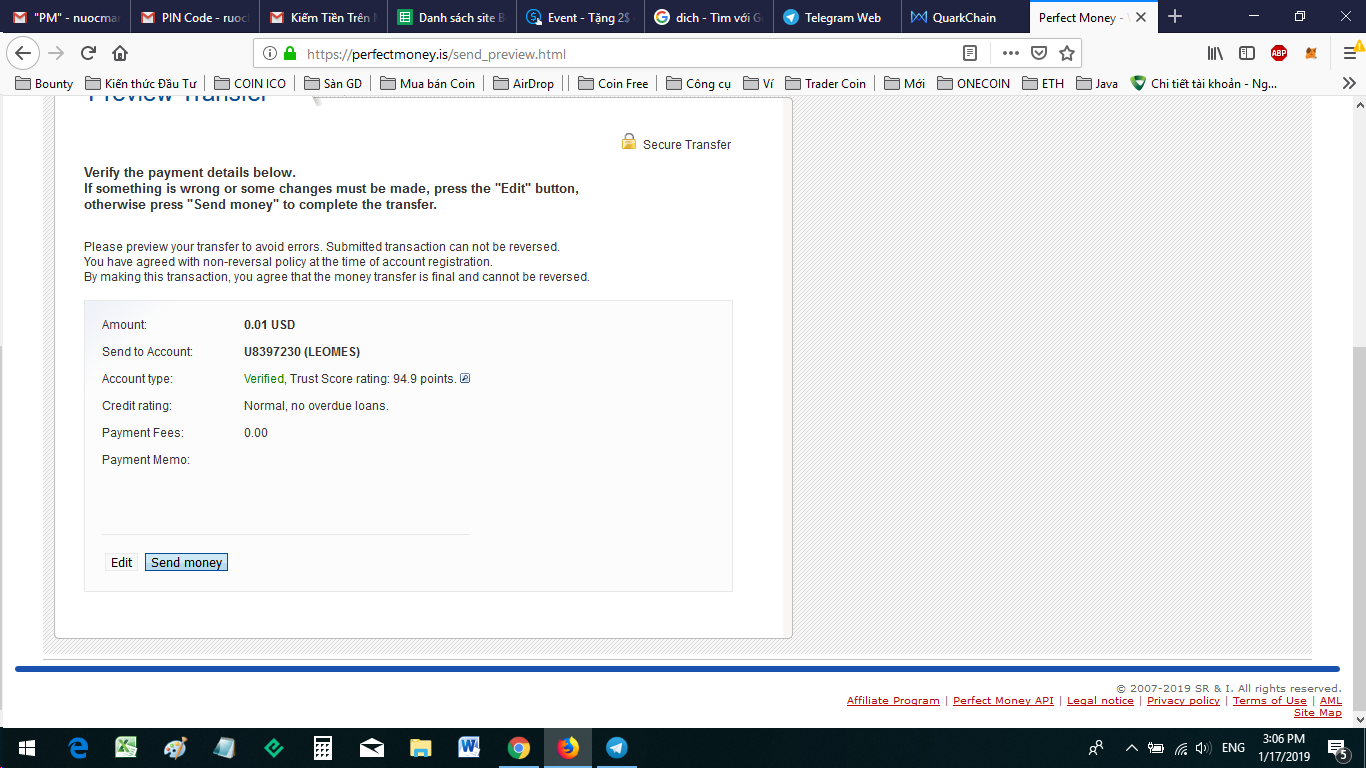
Task: Open Telegram from the taskbar
Action: point(617,748)
